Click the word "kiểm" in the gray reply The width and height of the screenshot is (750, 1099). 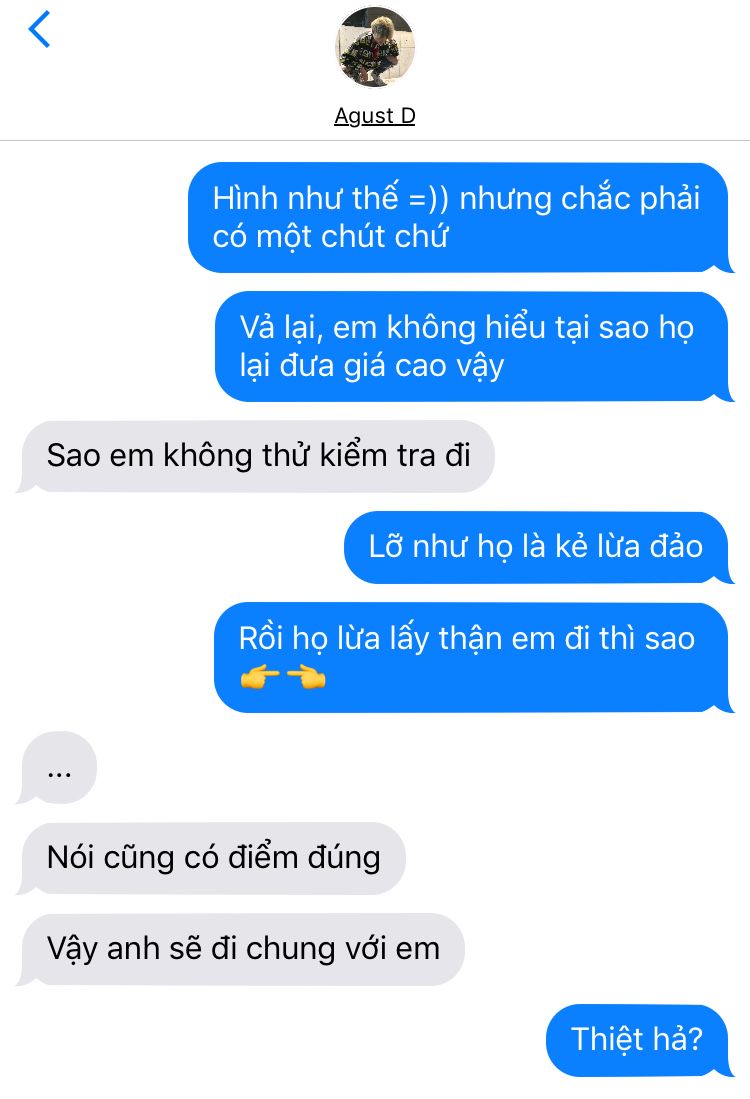click(353, 456)
